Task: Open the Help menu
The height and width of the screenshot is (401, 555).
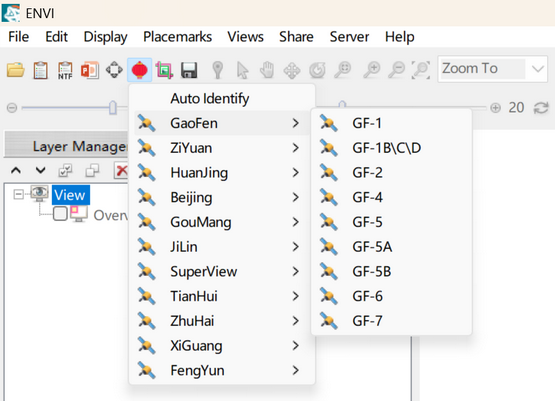Action: (400, 37)
